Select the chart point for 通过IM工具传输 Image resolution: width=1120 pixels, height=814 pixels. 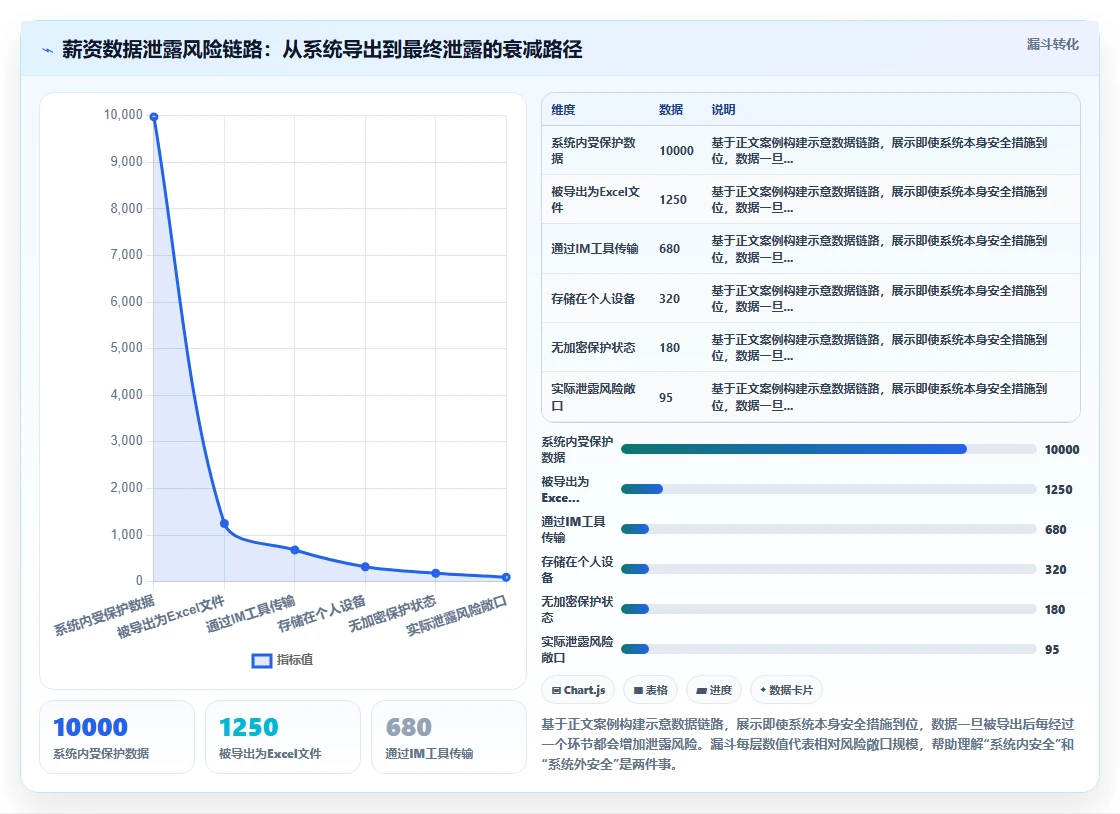coord(295,550)
